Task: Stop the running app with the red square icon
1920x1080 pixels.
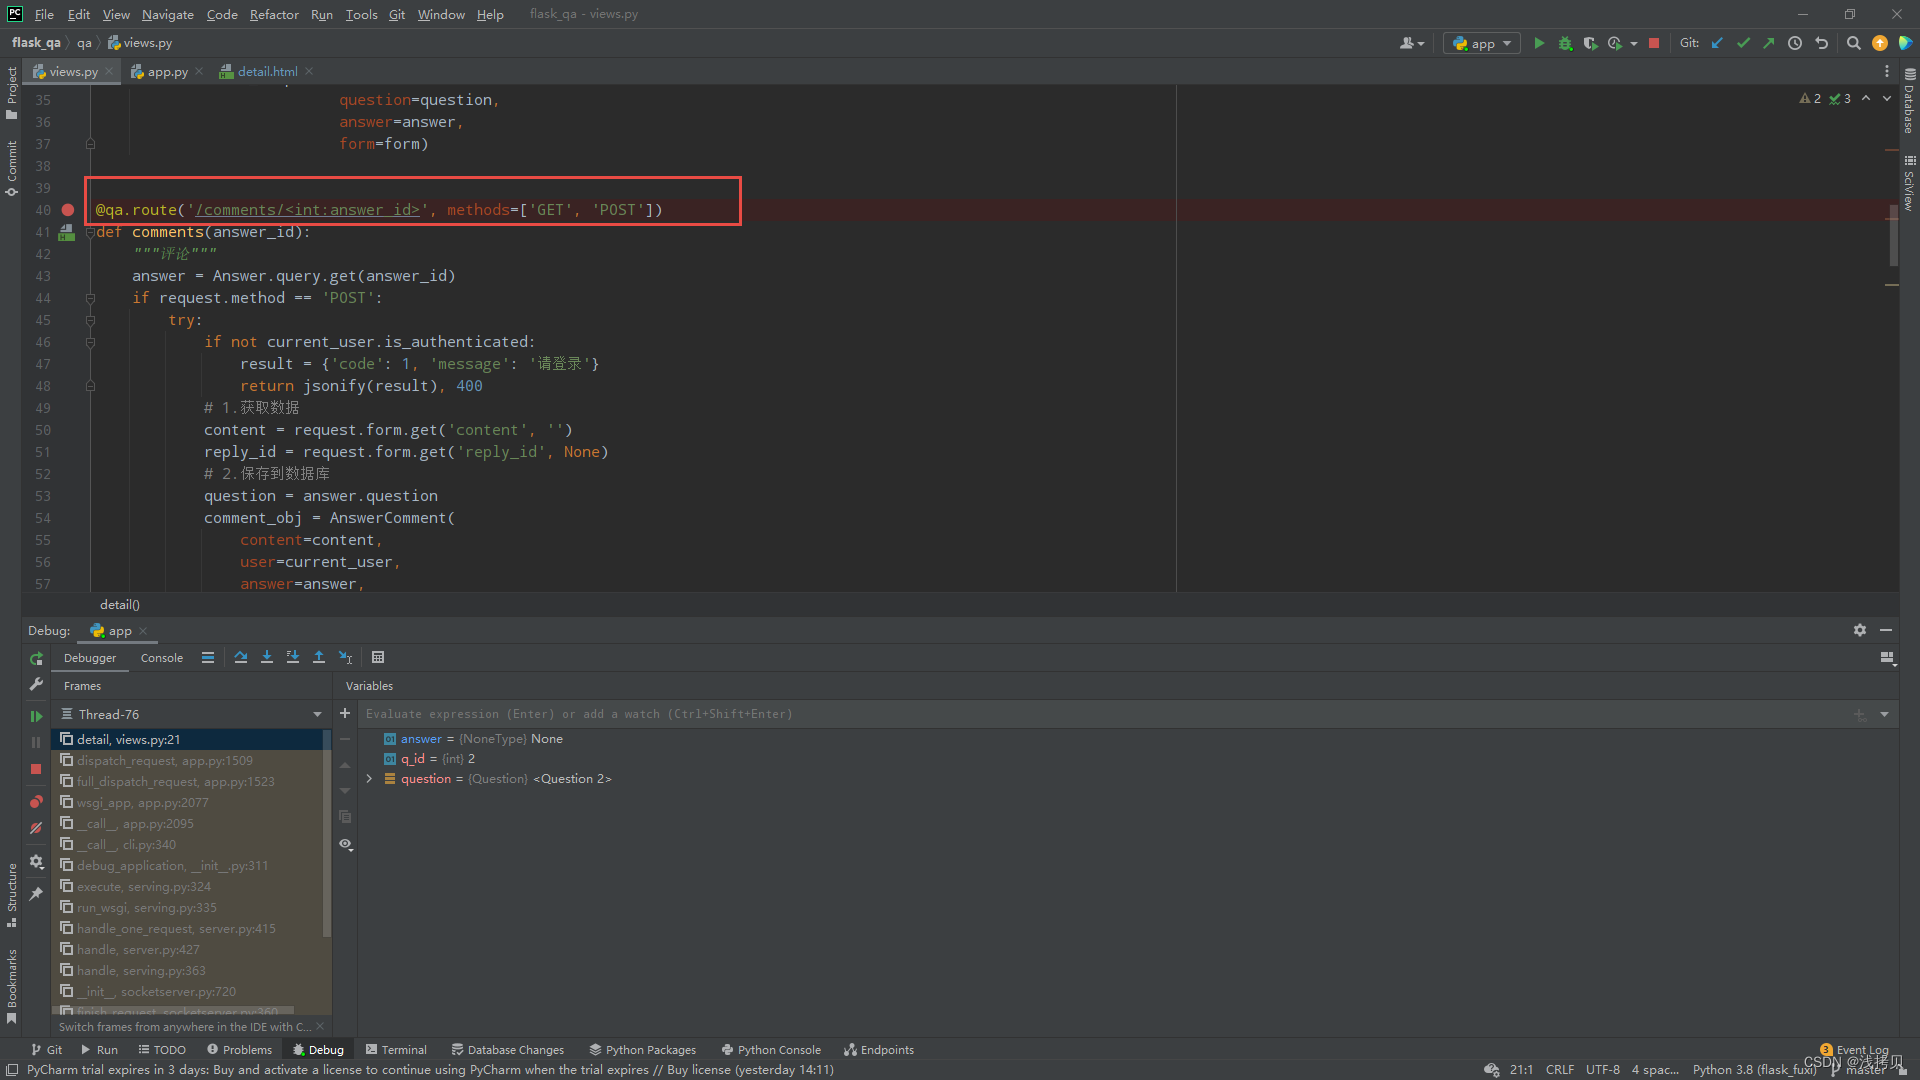Action: [x=1655, y=43]
